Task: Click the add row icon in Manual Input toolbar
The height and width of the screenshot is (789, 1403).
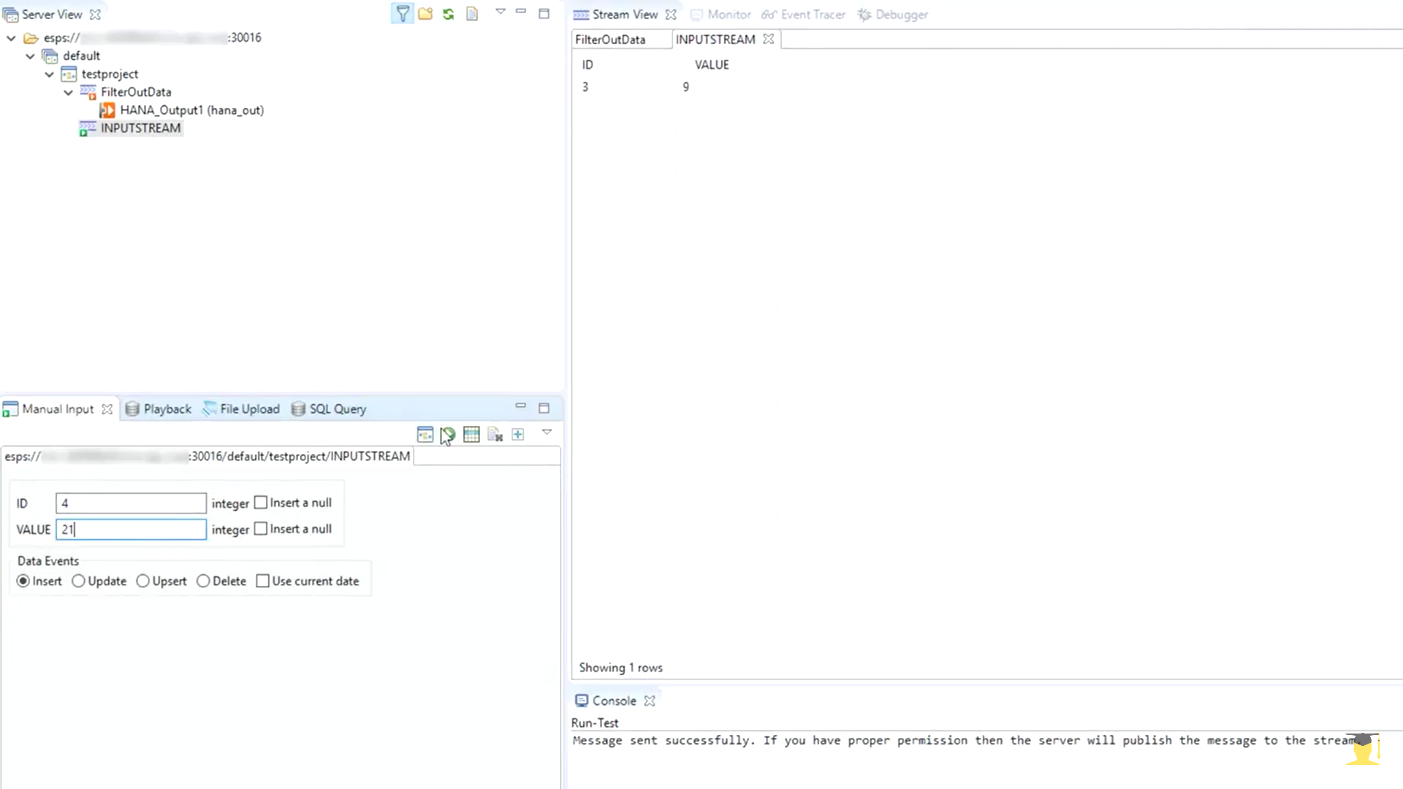Action: 517,434
